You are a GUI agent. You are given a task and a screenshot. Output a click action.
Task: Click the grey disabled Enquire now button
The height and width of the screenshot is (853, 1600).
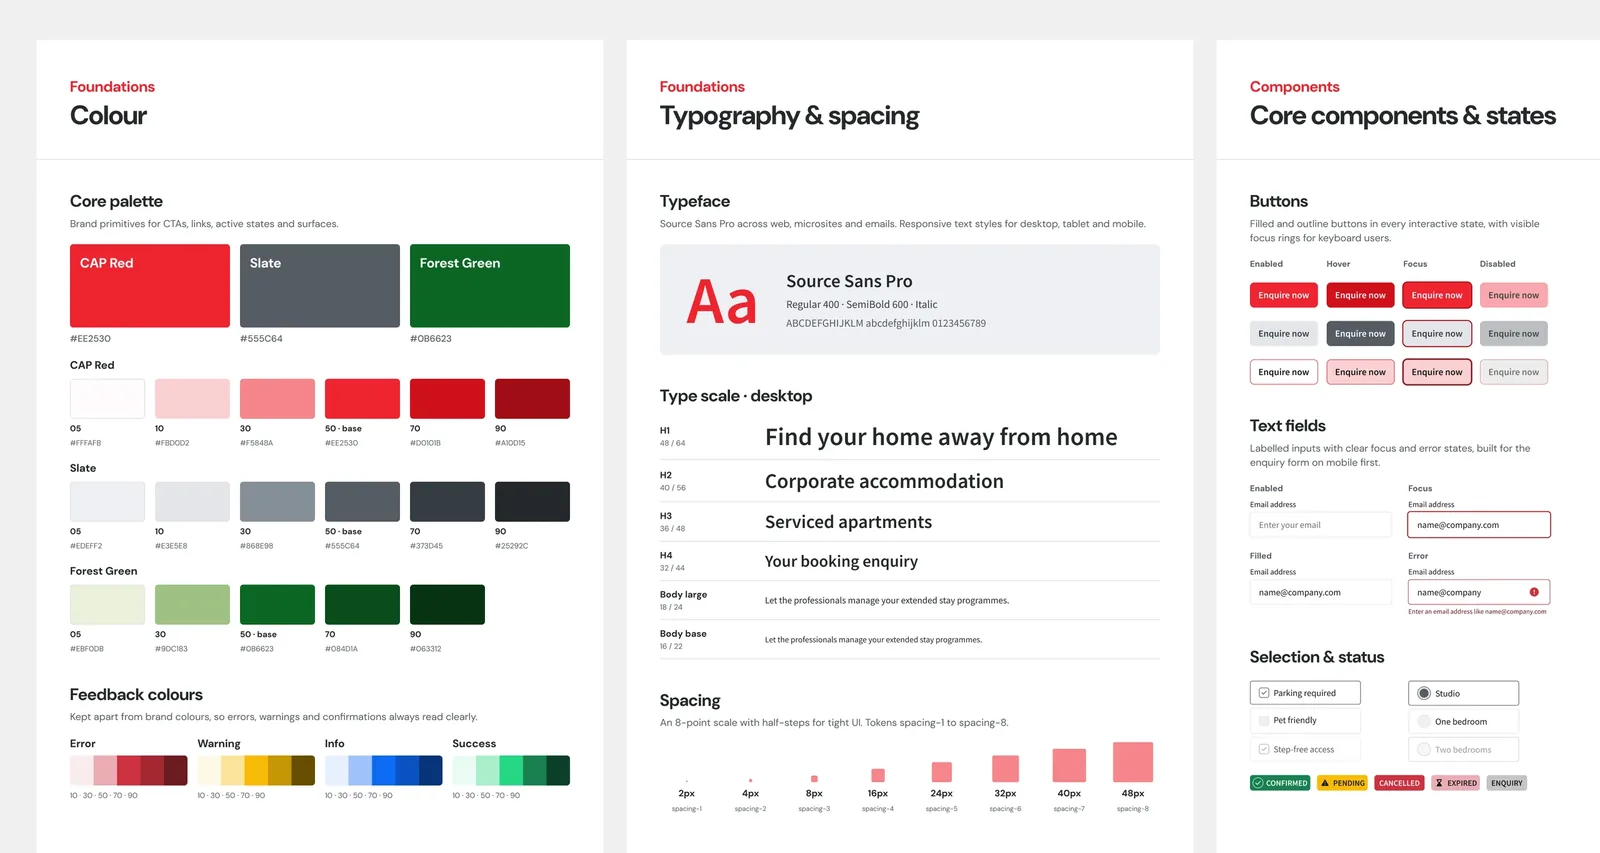(1514, 334)
